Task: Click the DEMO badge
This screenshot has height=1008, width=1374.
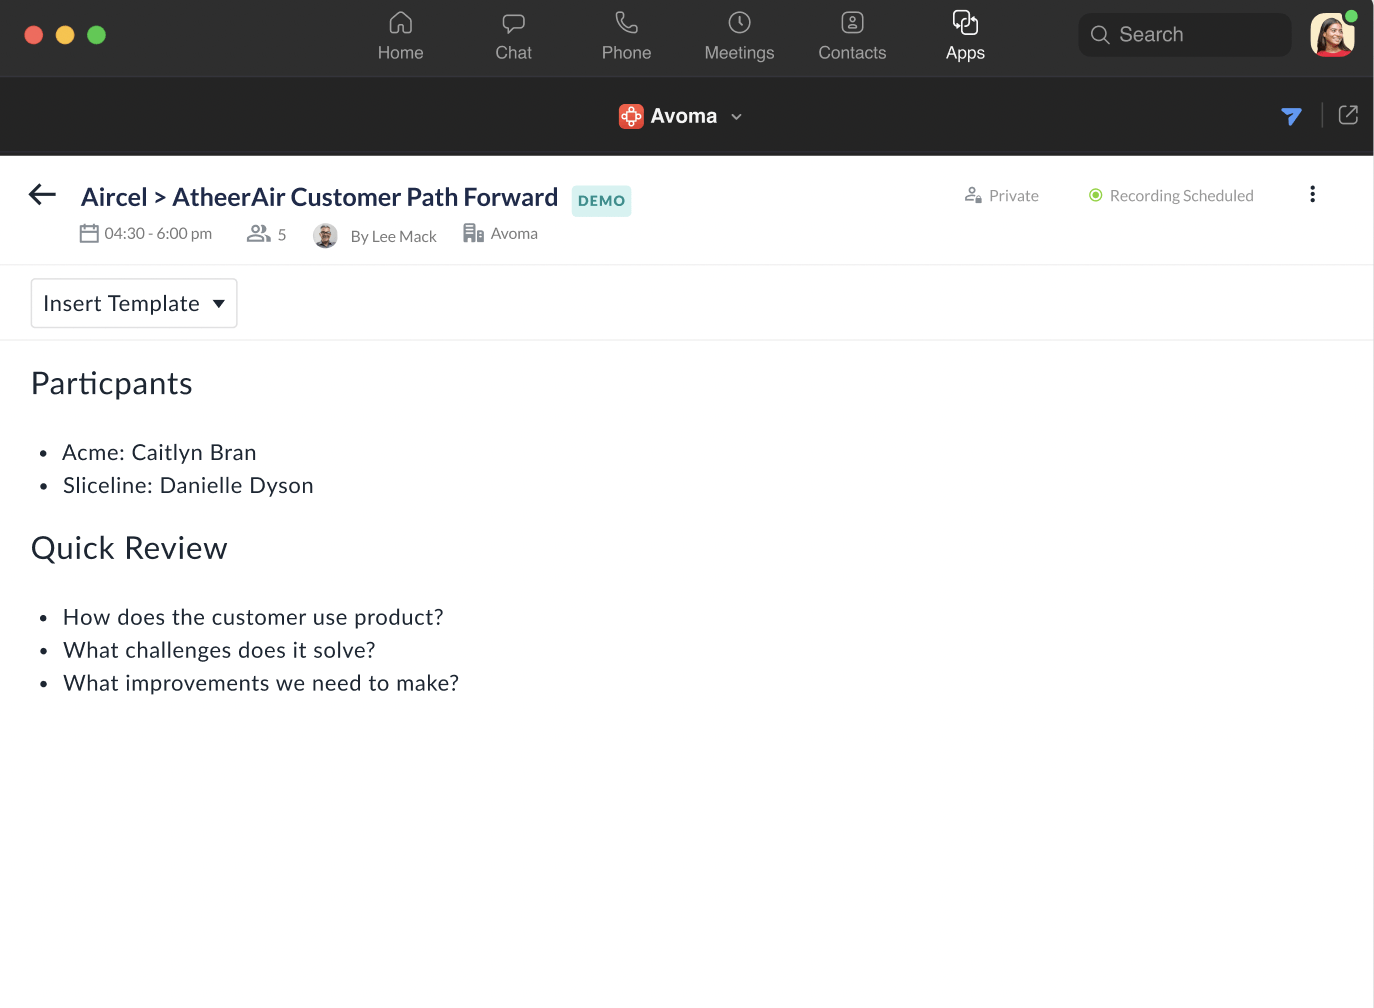Action: pos(601,201)
